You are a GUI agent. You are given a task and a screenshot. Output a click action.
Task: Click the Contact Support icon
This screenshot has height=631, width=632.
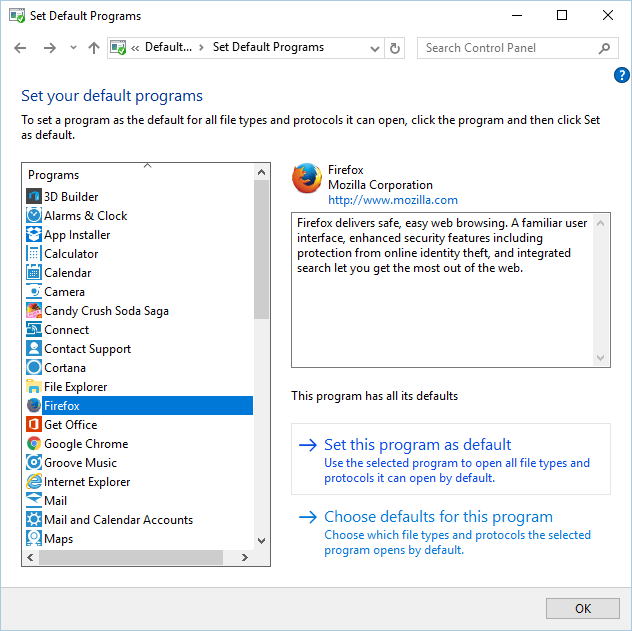click(x=34, y=348)
